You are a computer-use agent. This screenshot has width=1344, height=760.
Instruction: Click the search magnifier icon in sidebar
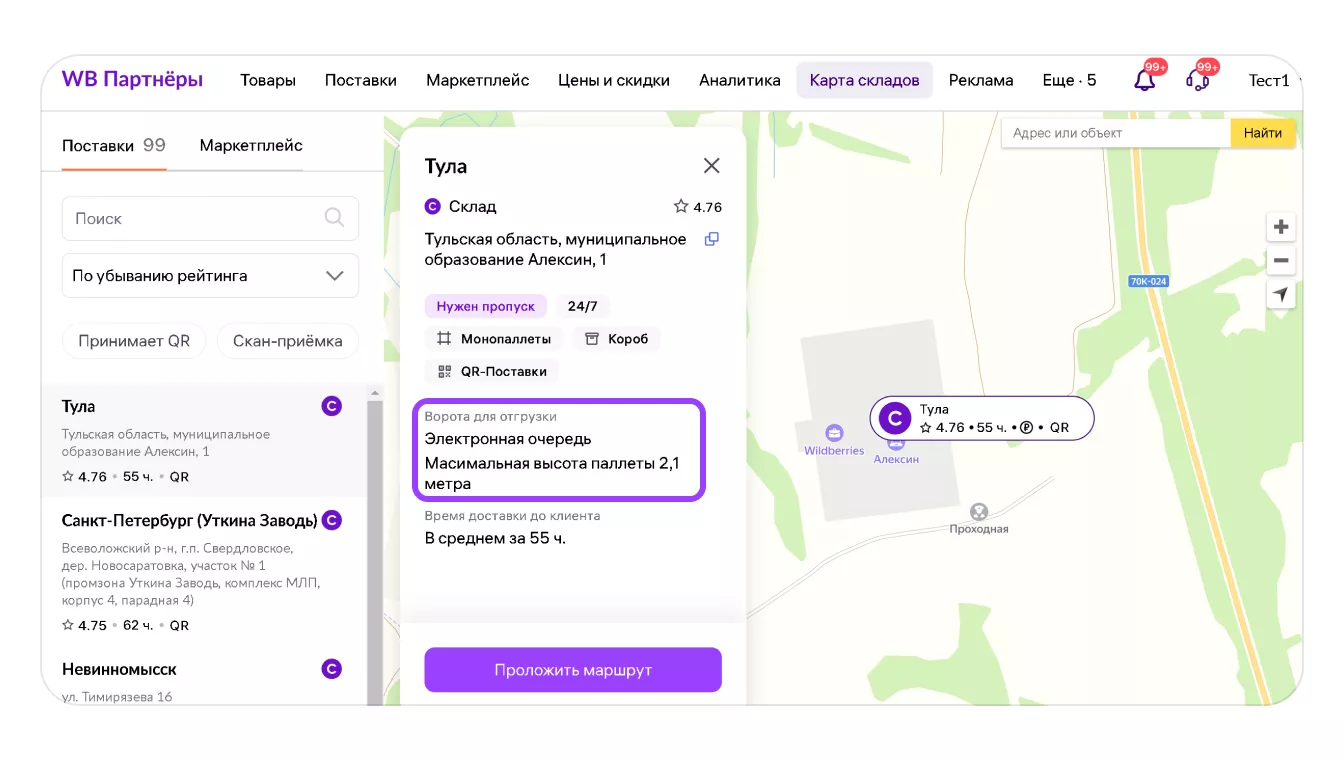[334, 218]
